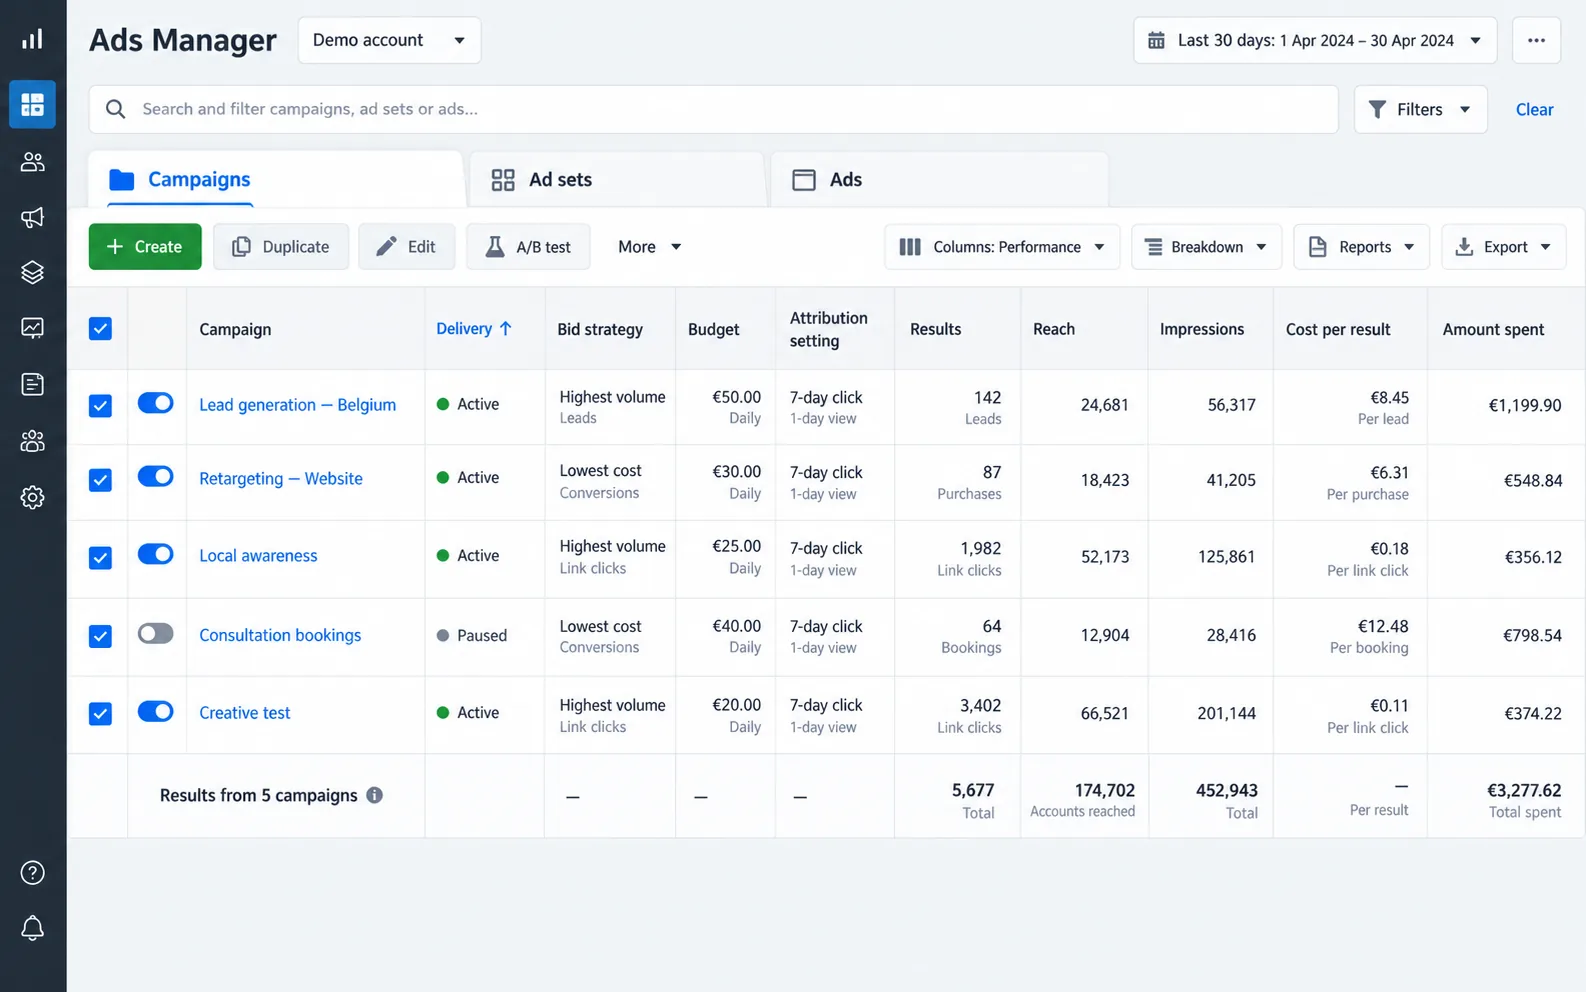Turn off the Retargeting — Website campaign switch
1586x992 pixels.
155,476
